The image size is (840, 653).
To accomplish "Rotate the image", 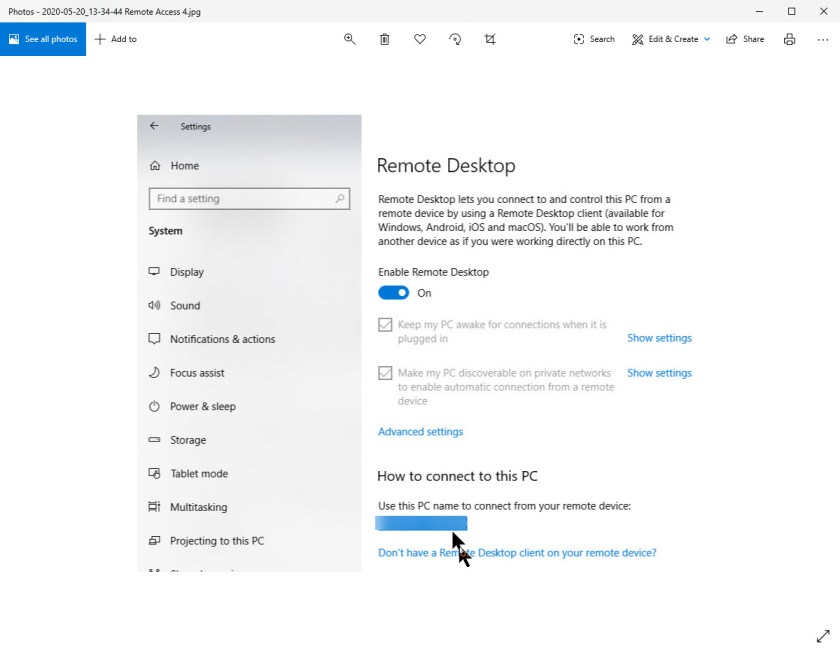I will (x=454, y=39).
